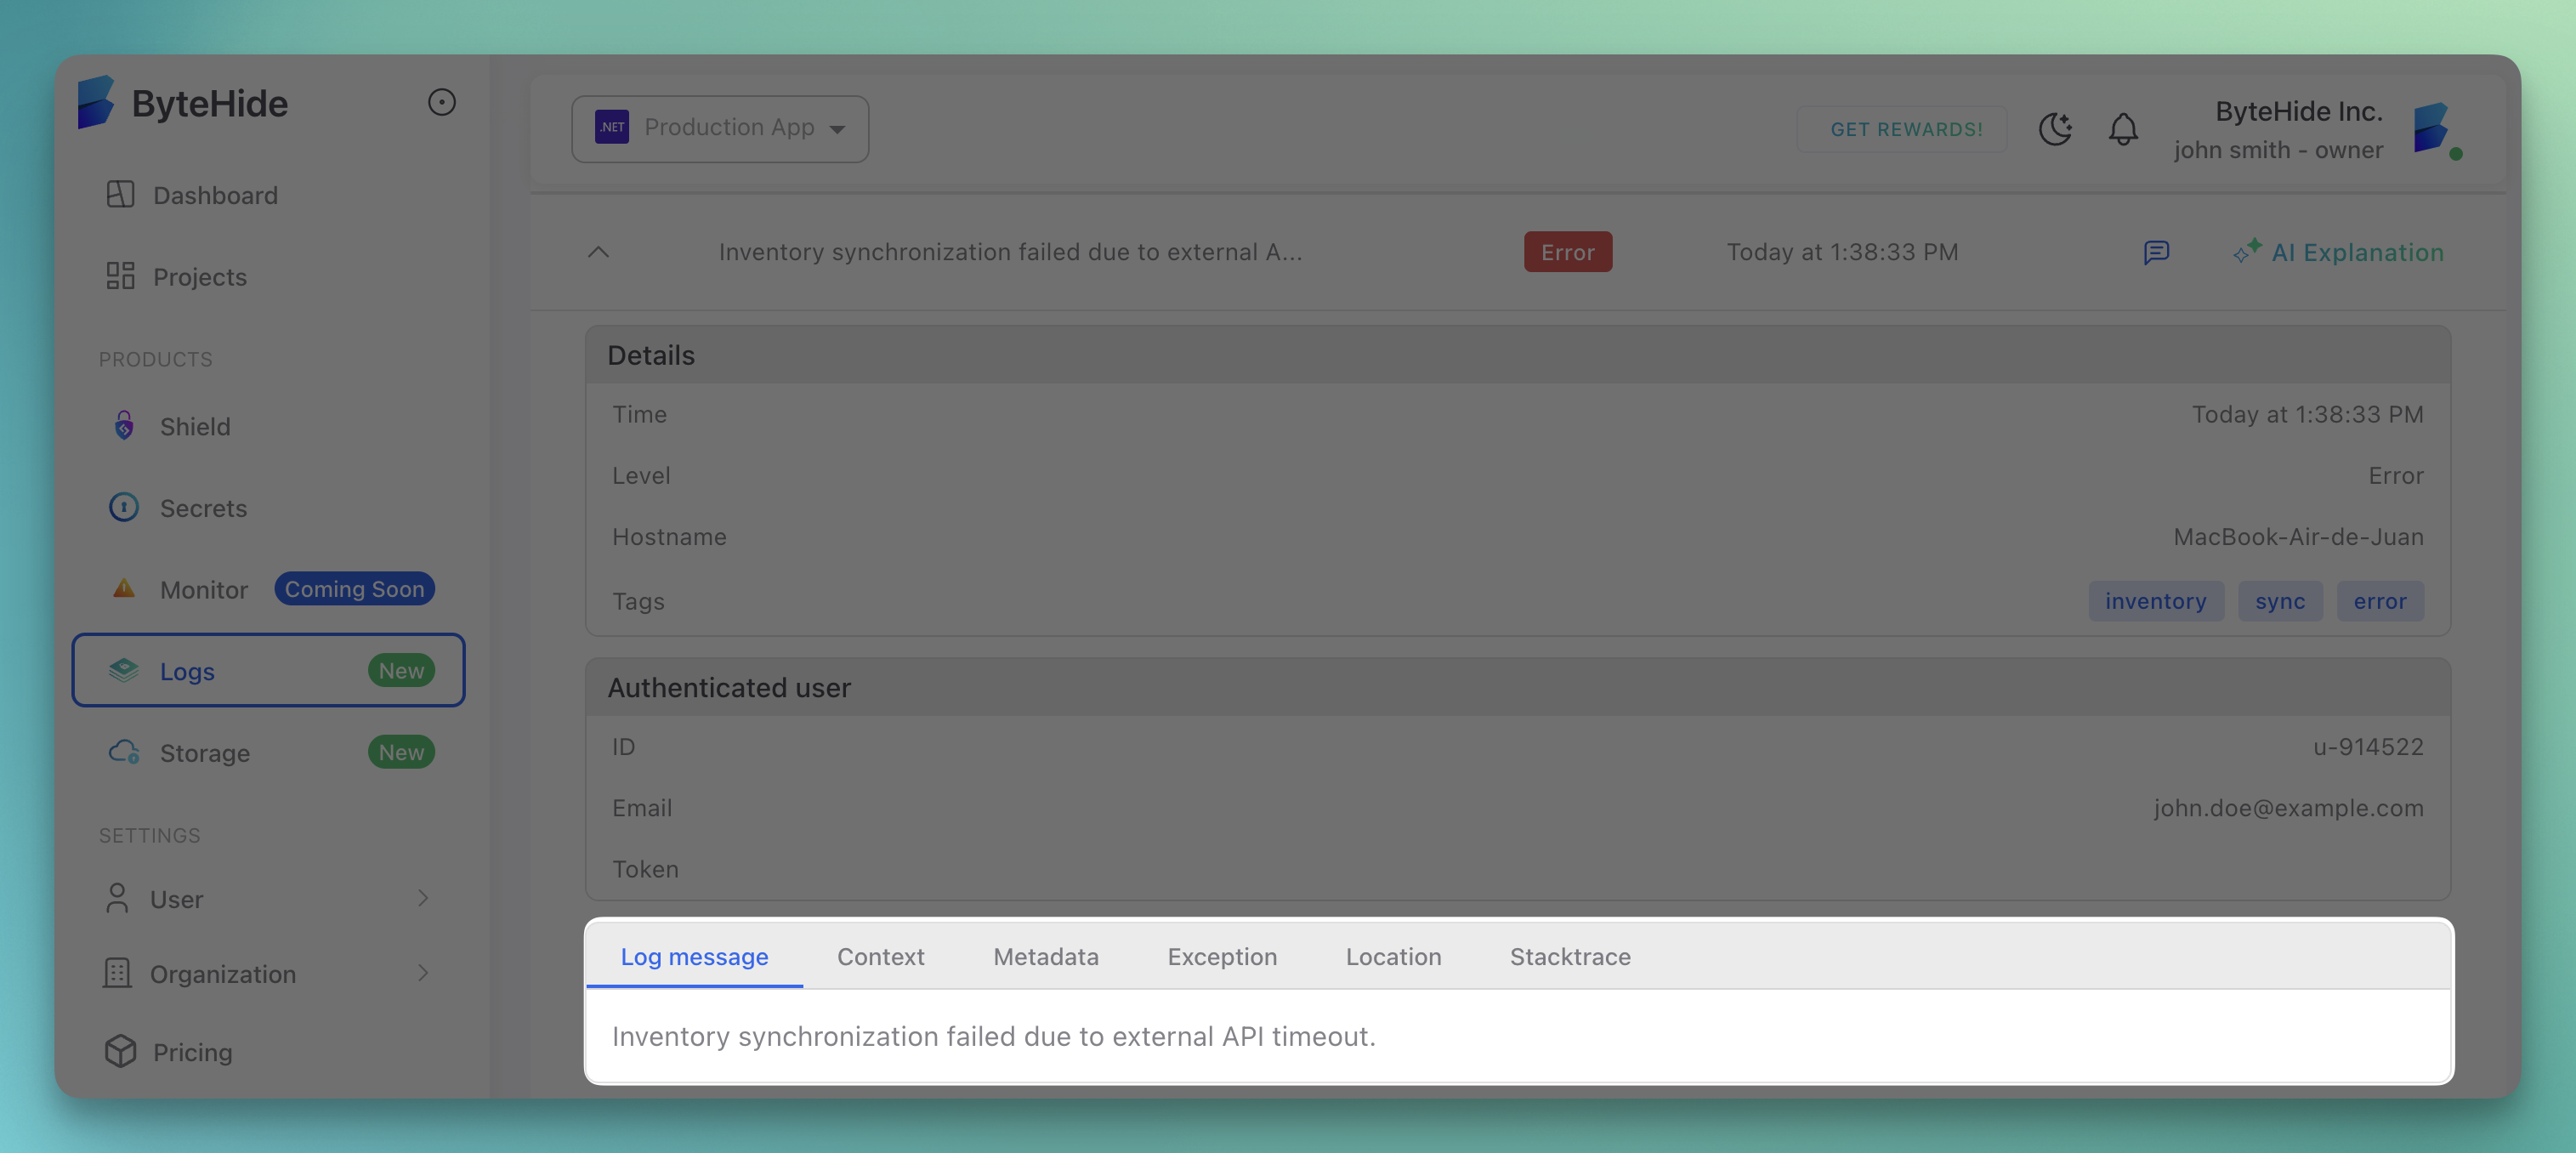Open the Production App selector
The height and width of the screenshot is (1153, 2576).
coord(719,128)
